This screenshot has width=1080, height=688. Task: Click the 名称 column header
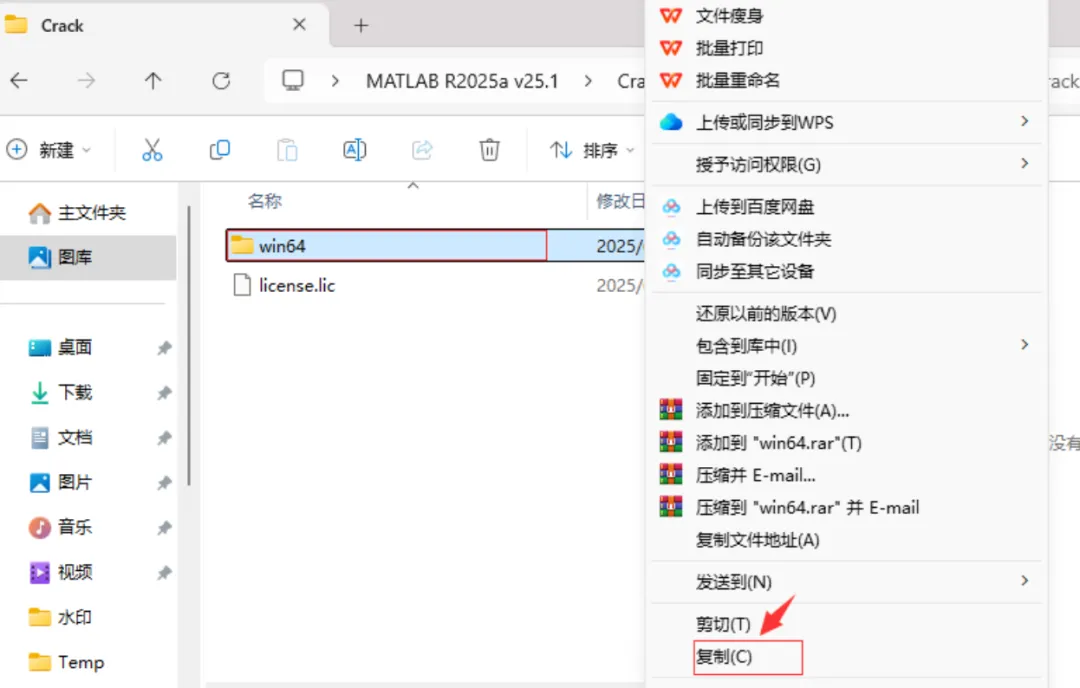click(264, 201)
